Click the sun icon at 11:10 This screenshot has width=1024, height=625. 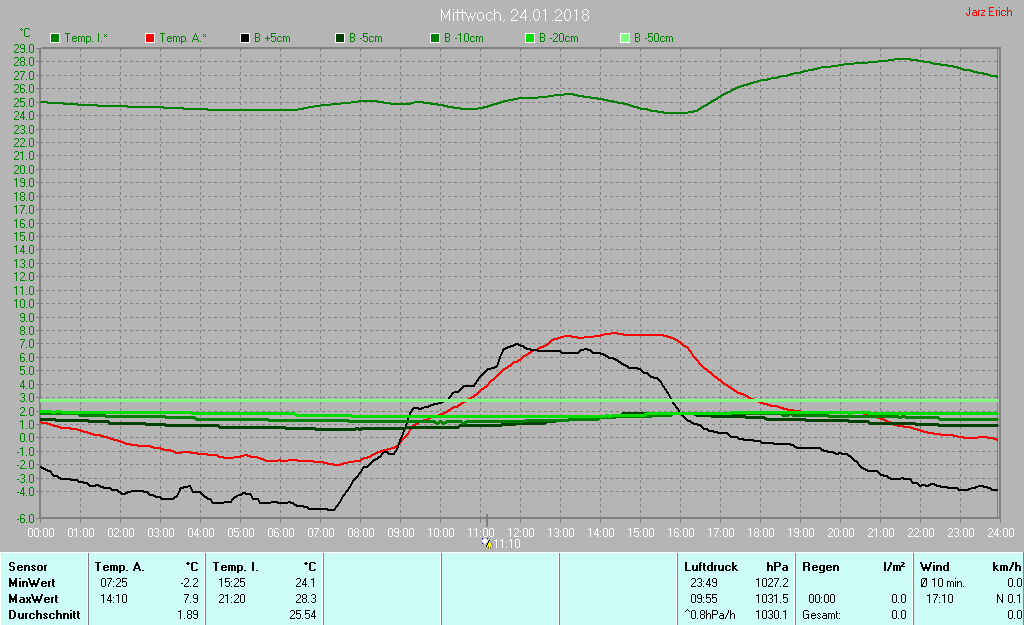488,543
